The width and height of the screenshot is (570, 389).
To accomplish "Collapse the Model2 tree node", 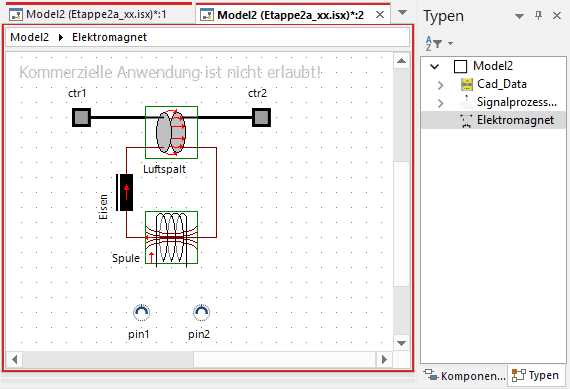I will point(434,67).
